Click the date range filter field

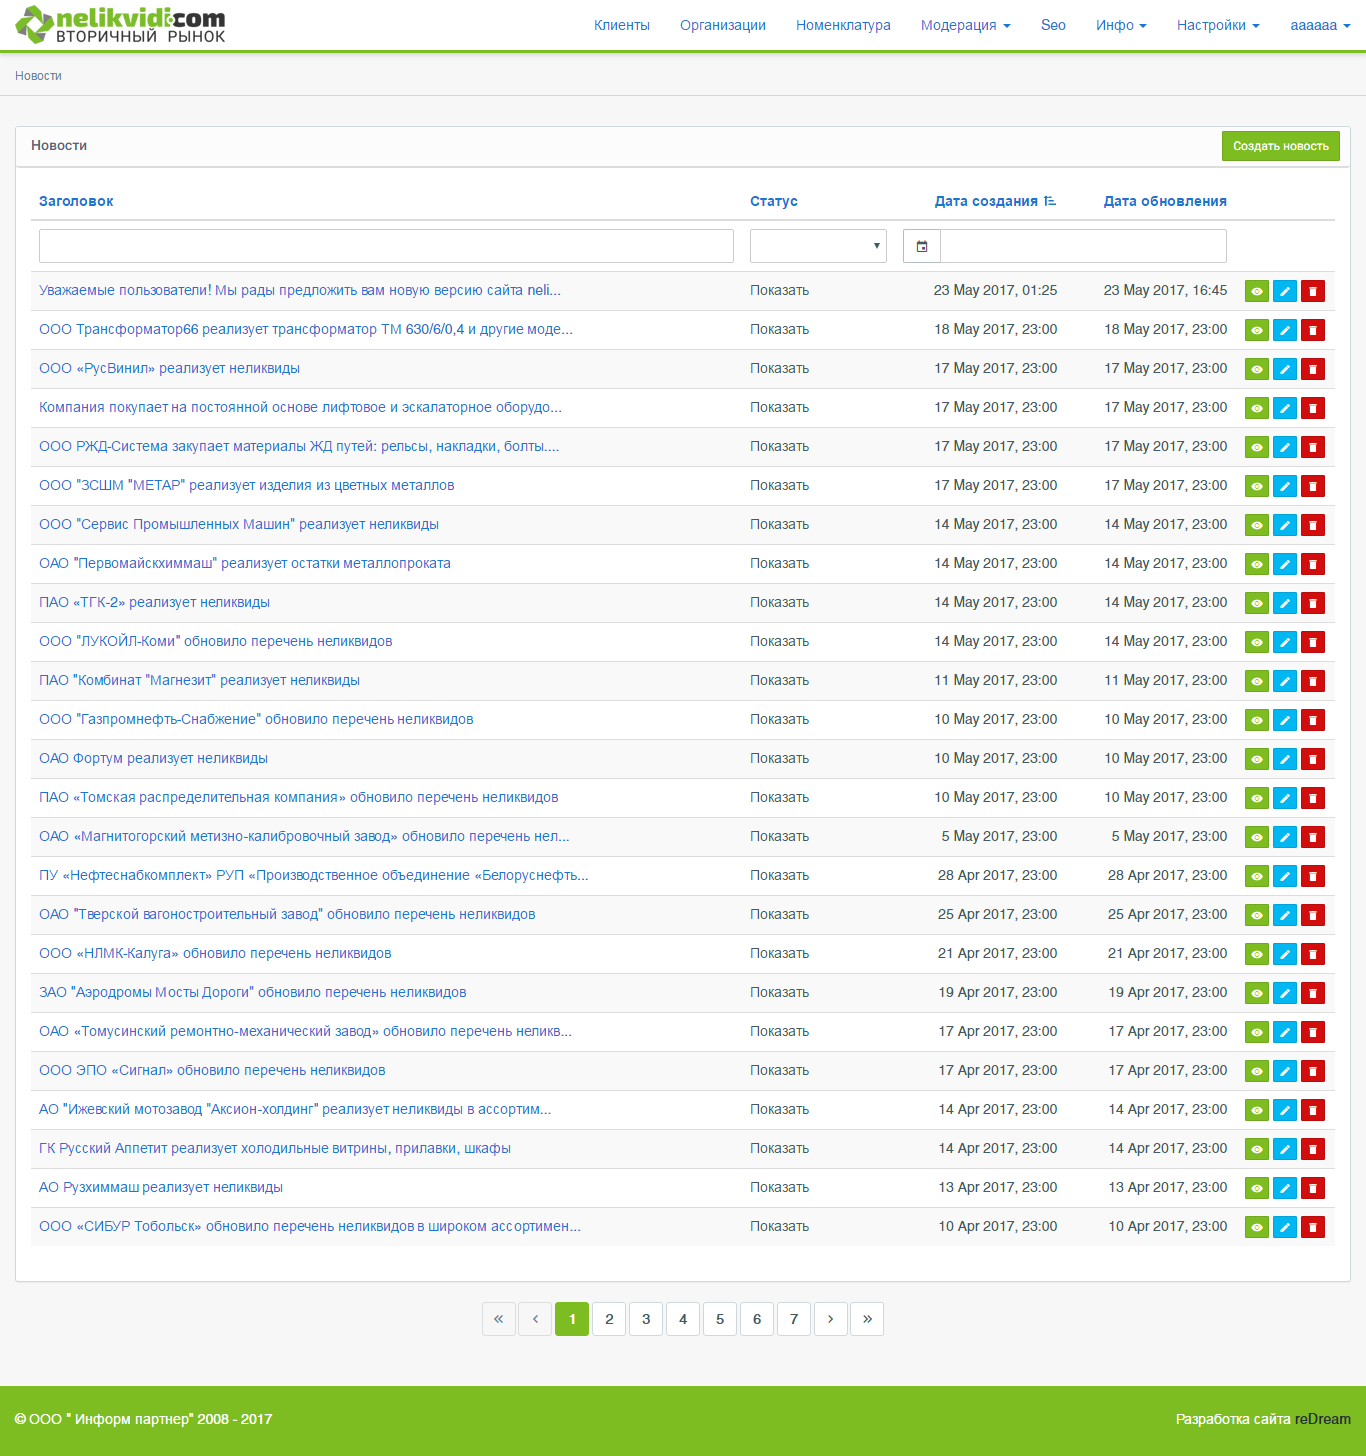pyautogui.click(x=1084, y=246)
